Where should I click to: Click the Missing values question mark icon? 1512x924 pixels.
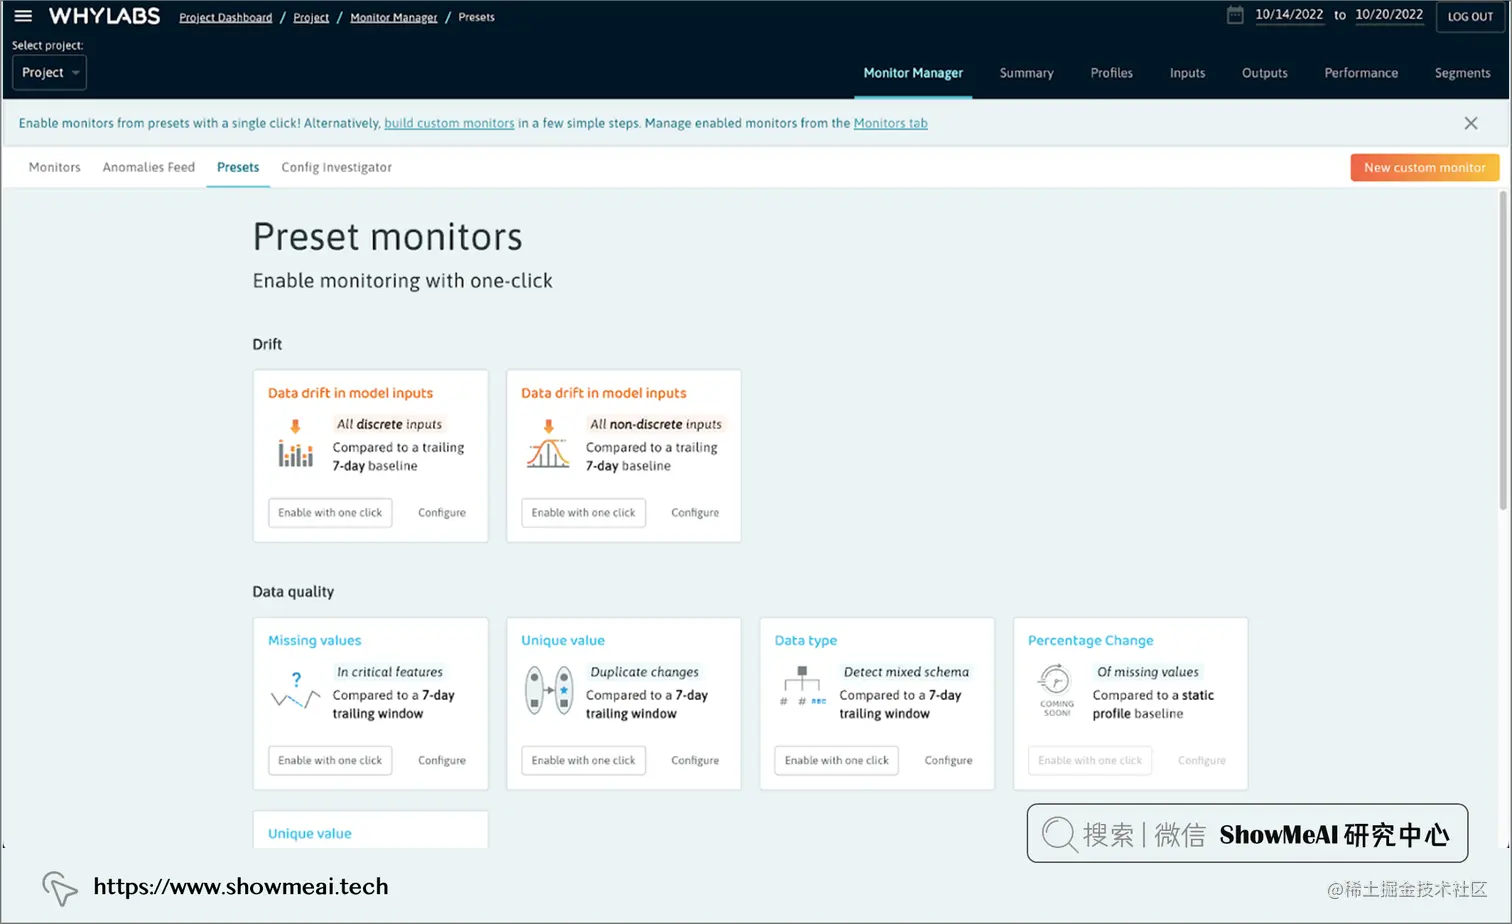pos(295,691)
